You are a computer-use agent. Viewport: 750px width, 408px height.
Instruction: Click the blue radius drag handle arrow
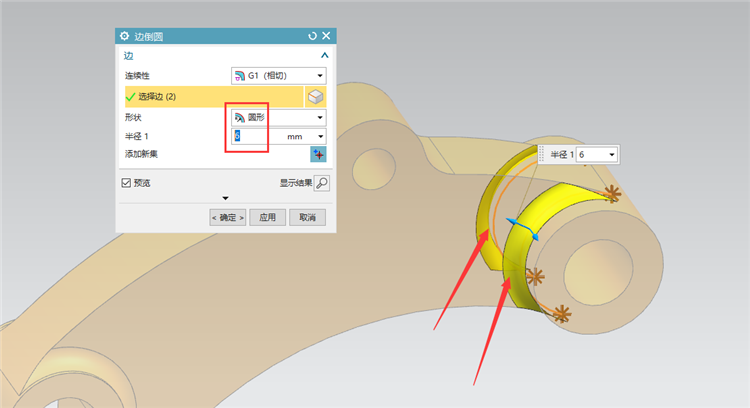522,229
